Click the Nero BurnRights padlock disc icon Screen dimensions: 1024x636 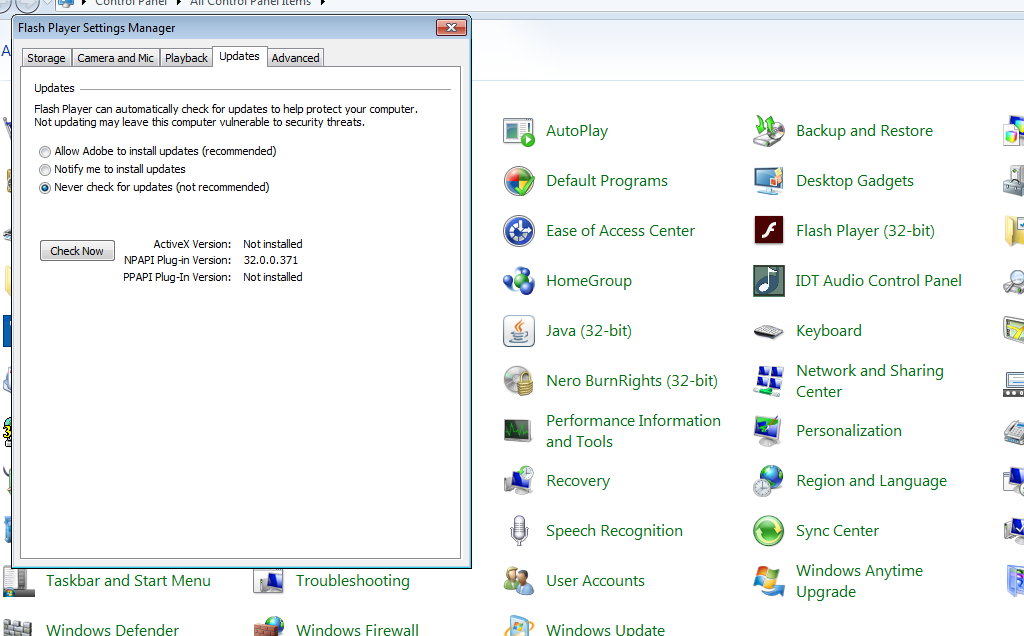[x=519, y=381]
